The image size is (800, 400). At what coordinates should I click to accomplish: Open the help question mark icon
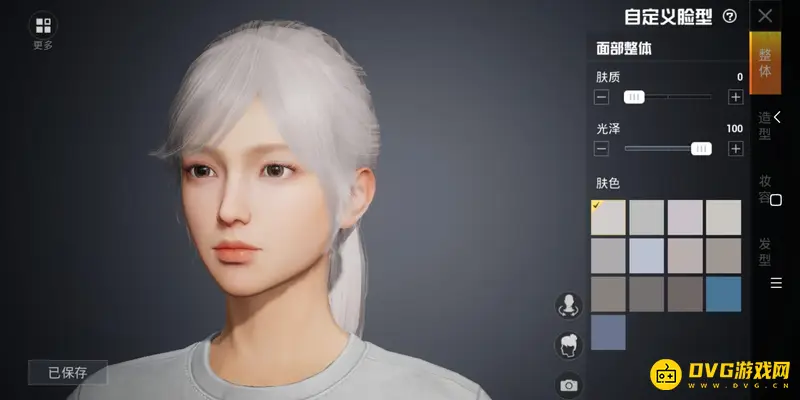coord(730,17)
